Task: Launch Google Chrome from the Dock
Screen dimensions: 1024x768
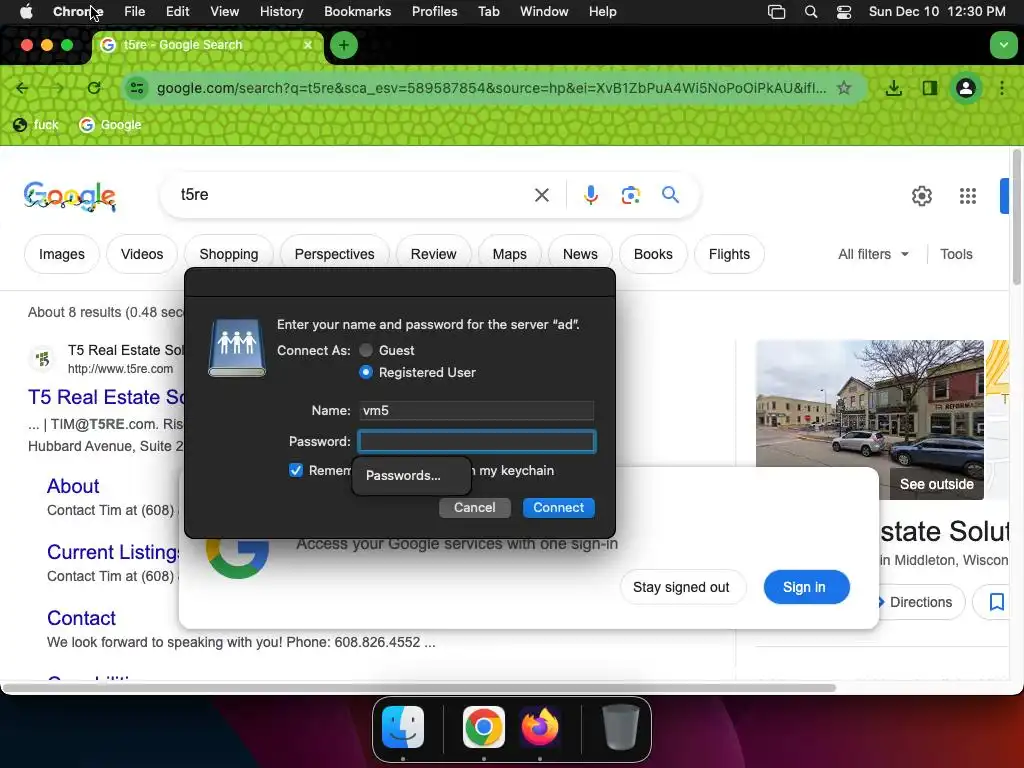Action: click(x=483, y=727)
